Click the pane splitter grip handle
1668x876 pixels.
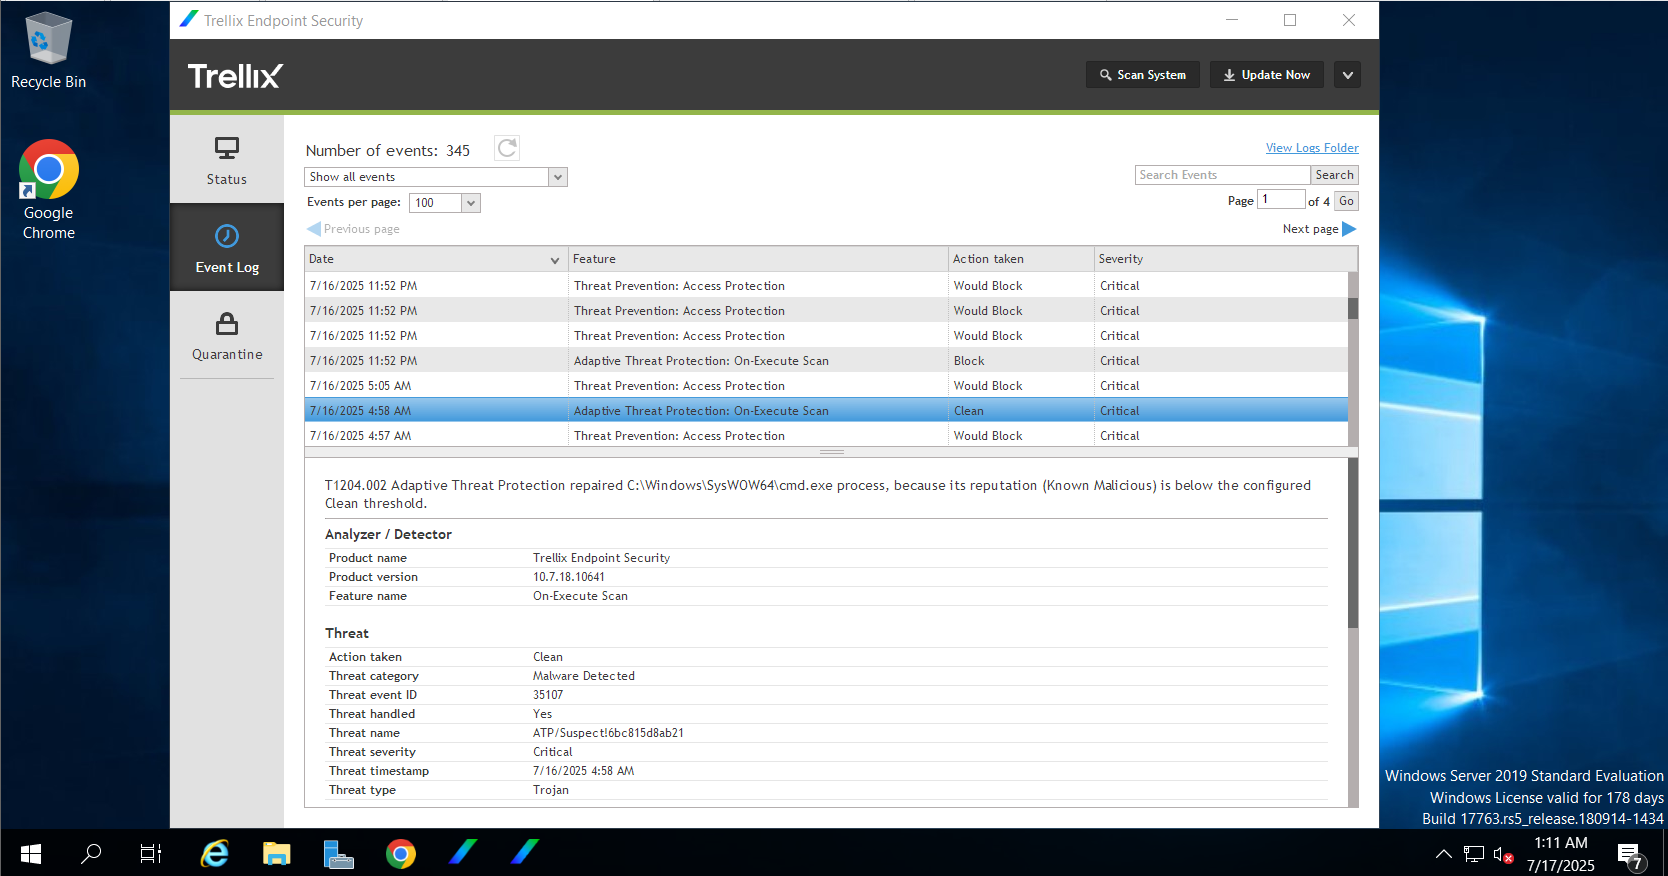[x=832, y=452]
